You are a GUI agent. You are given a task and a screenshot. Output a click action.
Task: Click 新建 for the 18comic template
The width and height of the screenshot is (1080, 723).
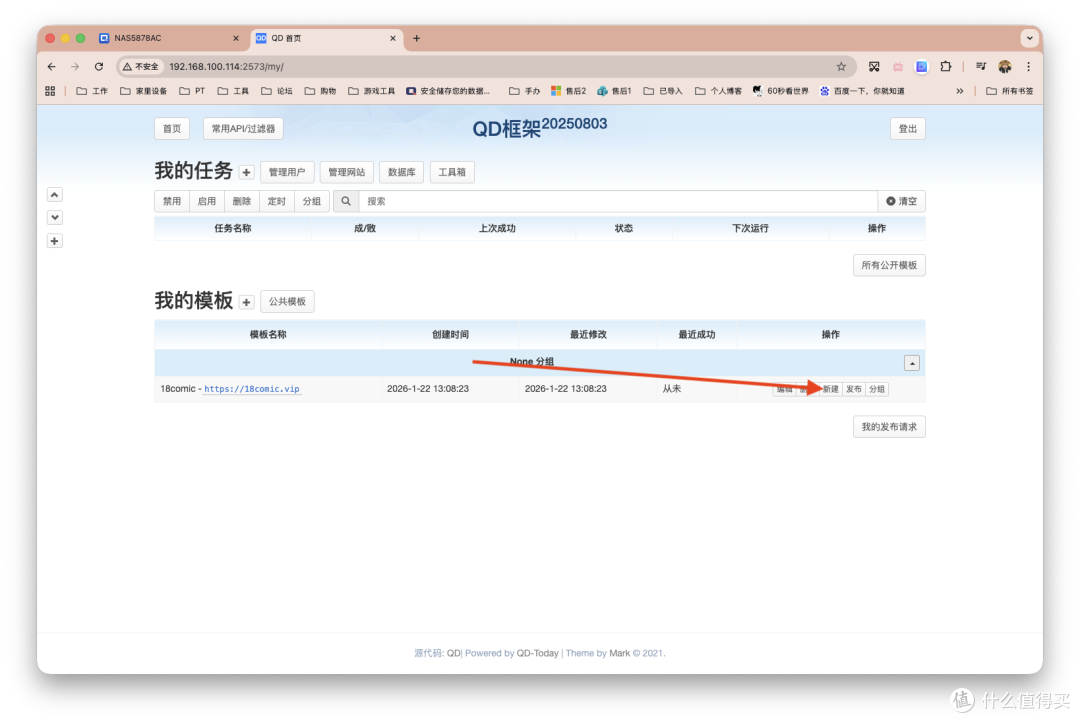pyautogui.click(x=831, y=389)
